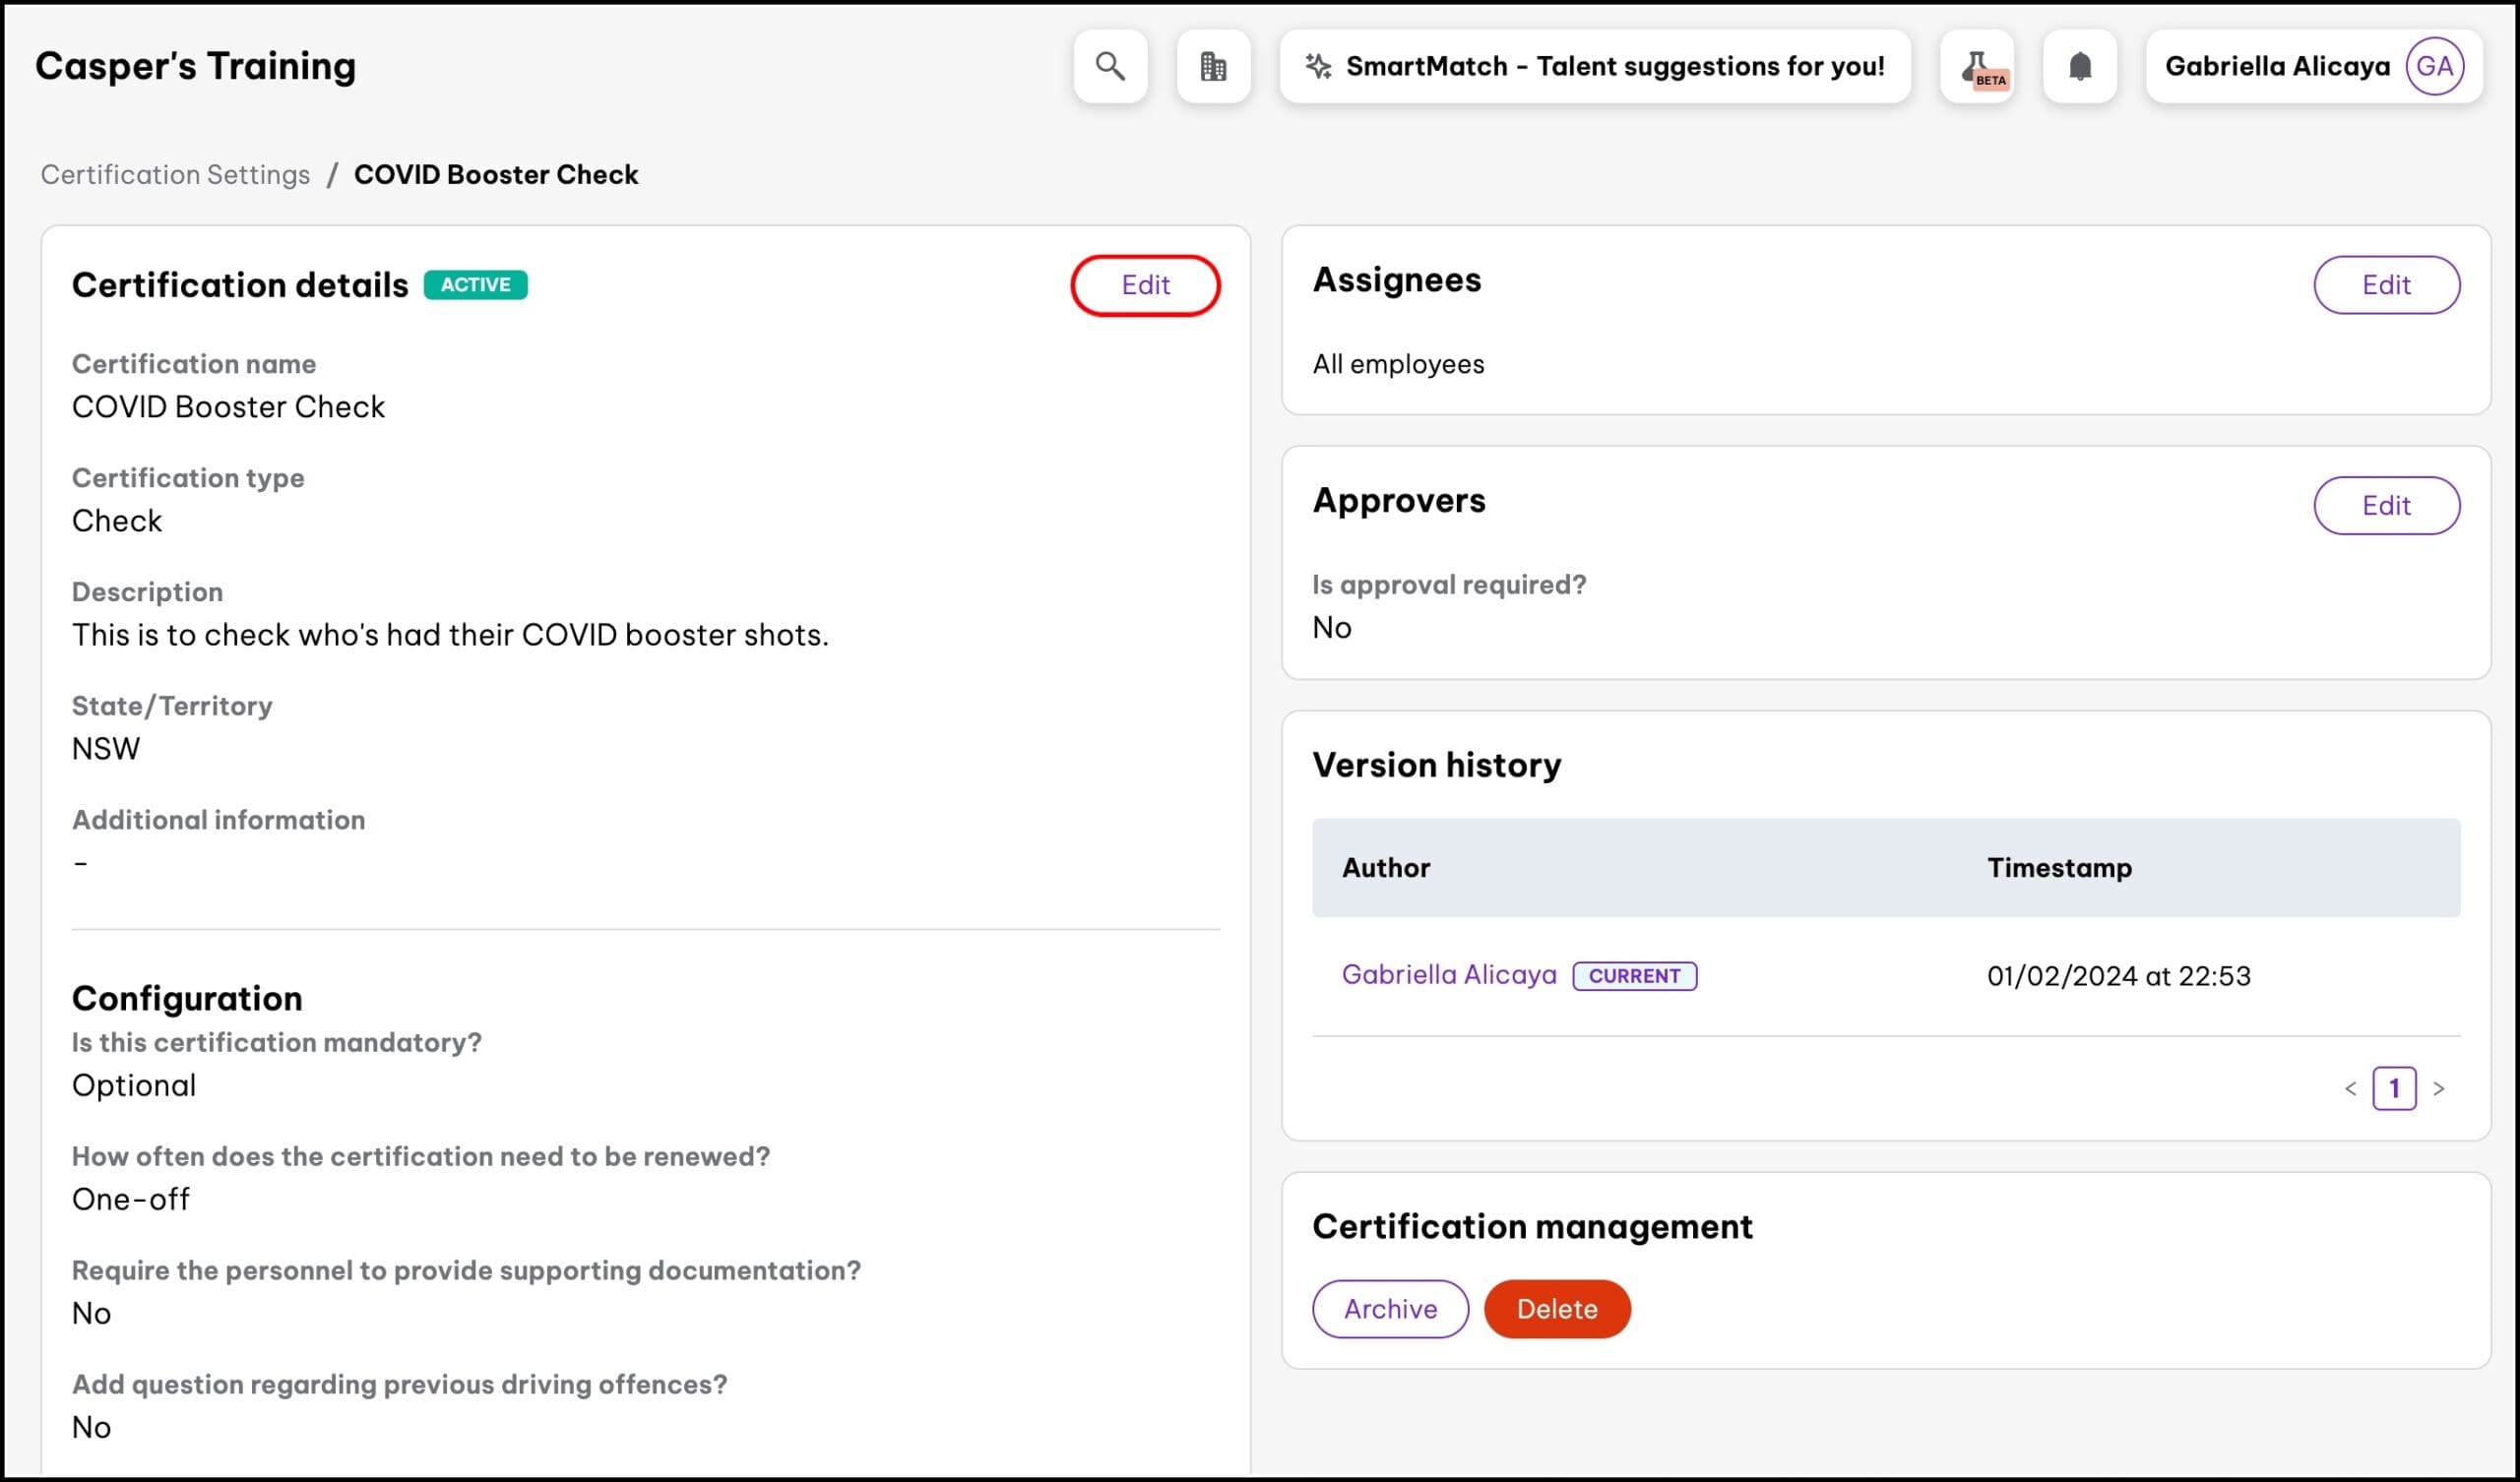Click the Casper's Training title
Viewport: 2520px width, 1482px height.
(x=195, y=66)
